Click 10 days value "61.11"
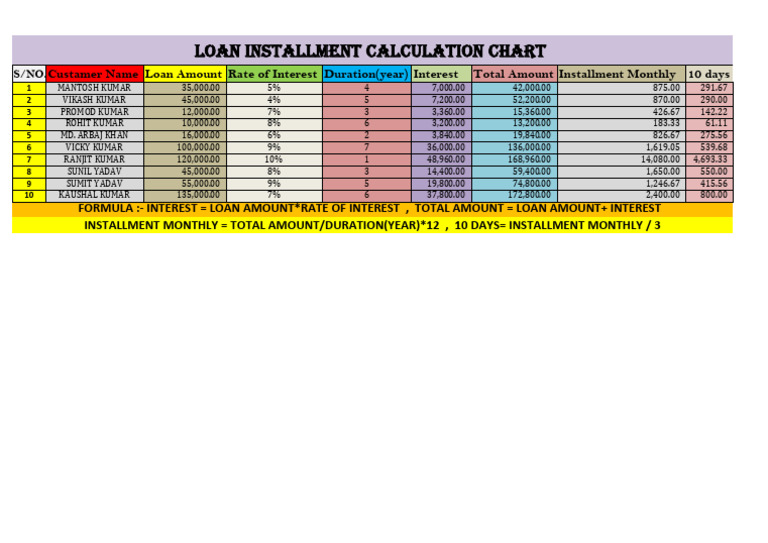Image resolution: width=768 pixels, height=543 pixels. pos(709,123)
